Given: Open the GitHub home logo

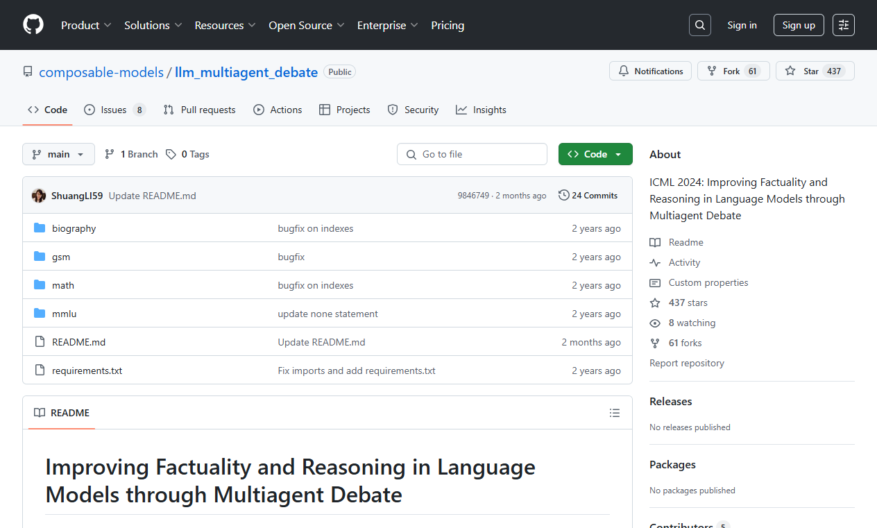Looking at the screenshot, I should (33, 25).
